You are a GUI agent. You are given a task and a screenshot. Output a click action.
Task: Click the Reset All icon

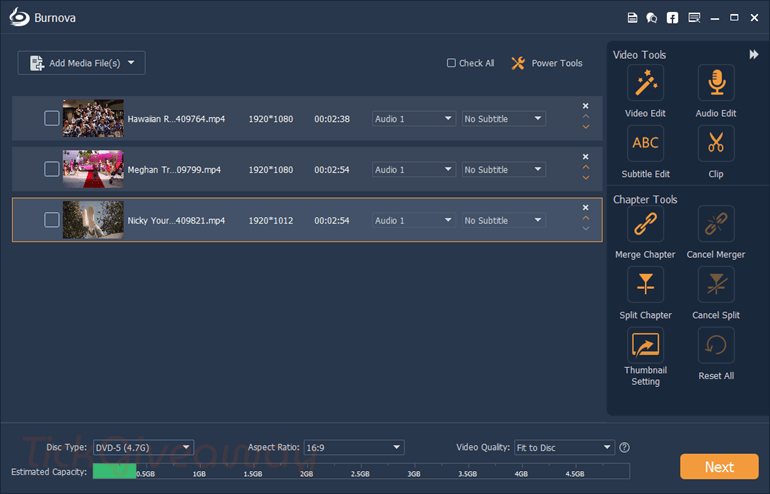[716, 345]
